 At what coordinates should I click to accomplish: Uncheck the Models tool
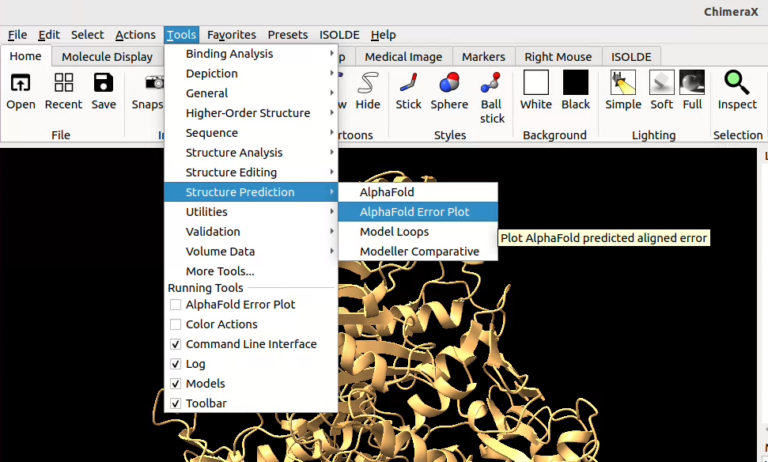coord(175,384)
